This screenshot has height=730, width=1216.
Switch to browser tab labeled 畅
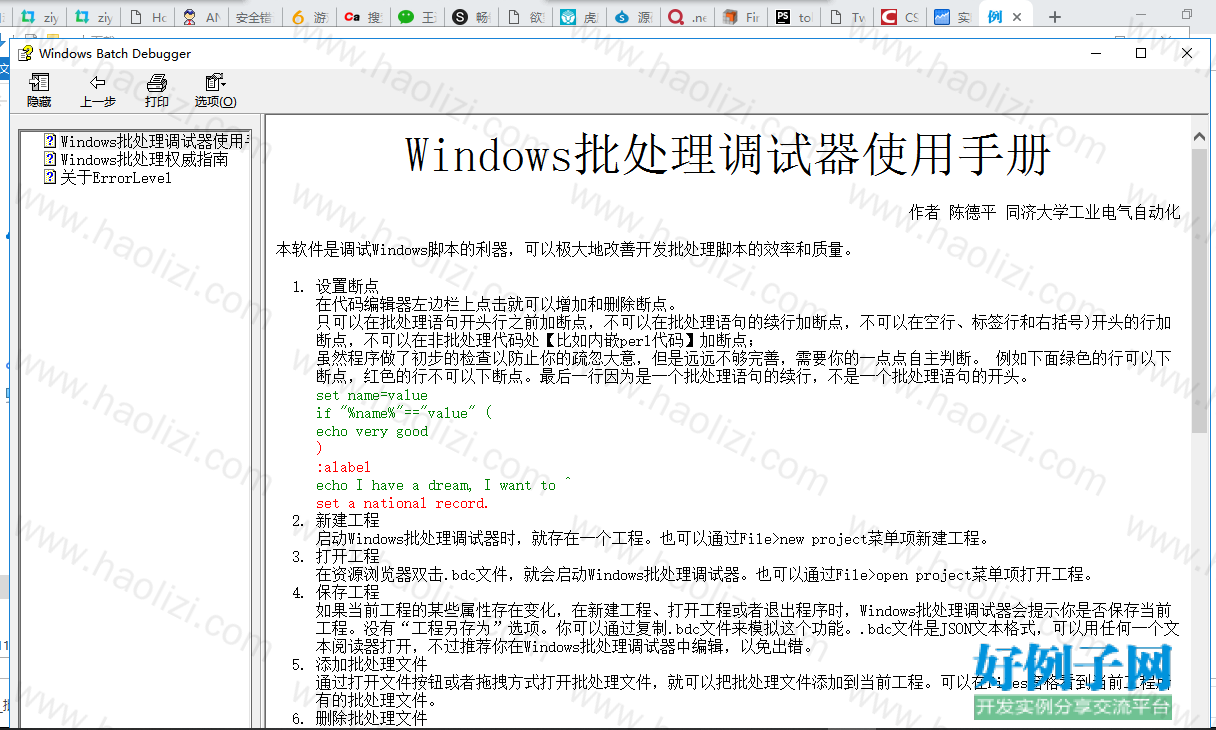[x=470, y=17]
